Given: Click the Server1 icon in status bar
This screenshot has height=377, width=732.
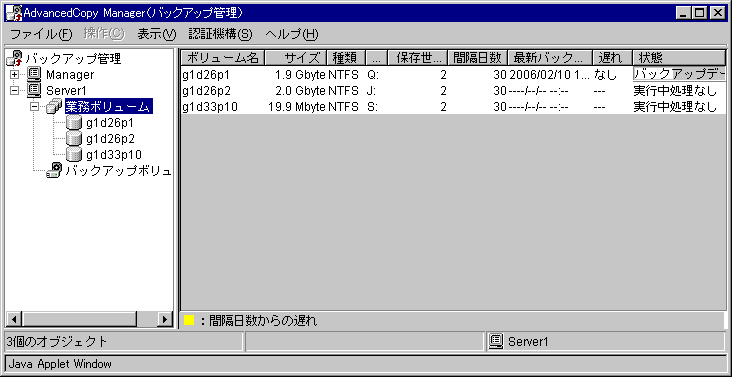Looking at the screenshot, I should [496, 342].
